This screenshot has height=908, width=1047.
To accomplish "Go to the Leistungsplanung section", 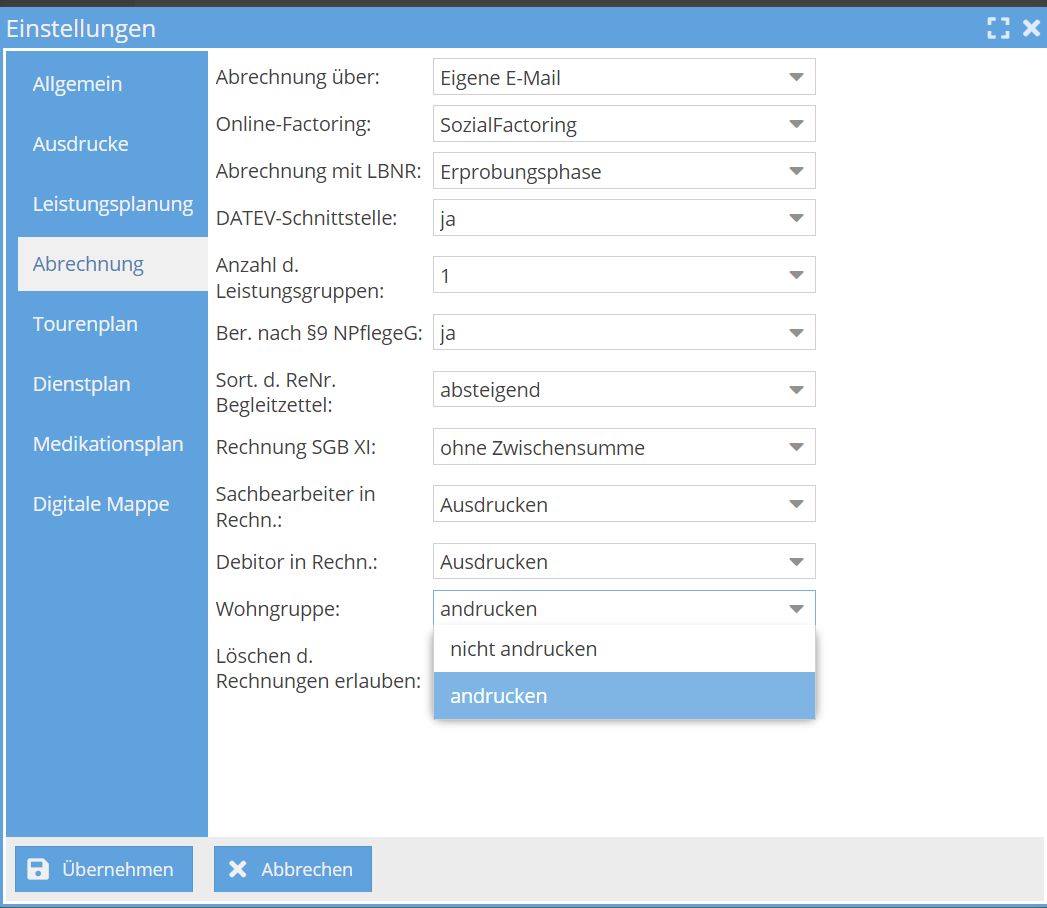I will 112,204.
